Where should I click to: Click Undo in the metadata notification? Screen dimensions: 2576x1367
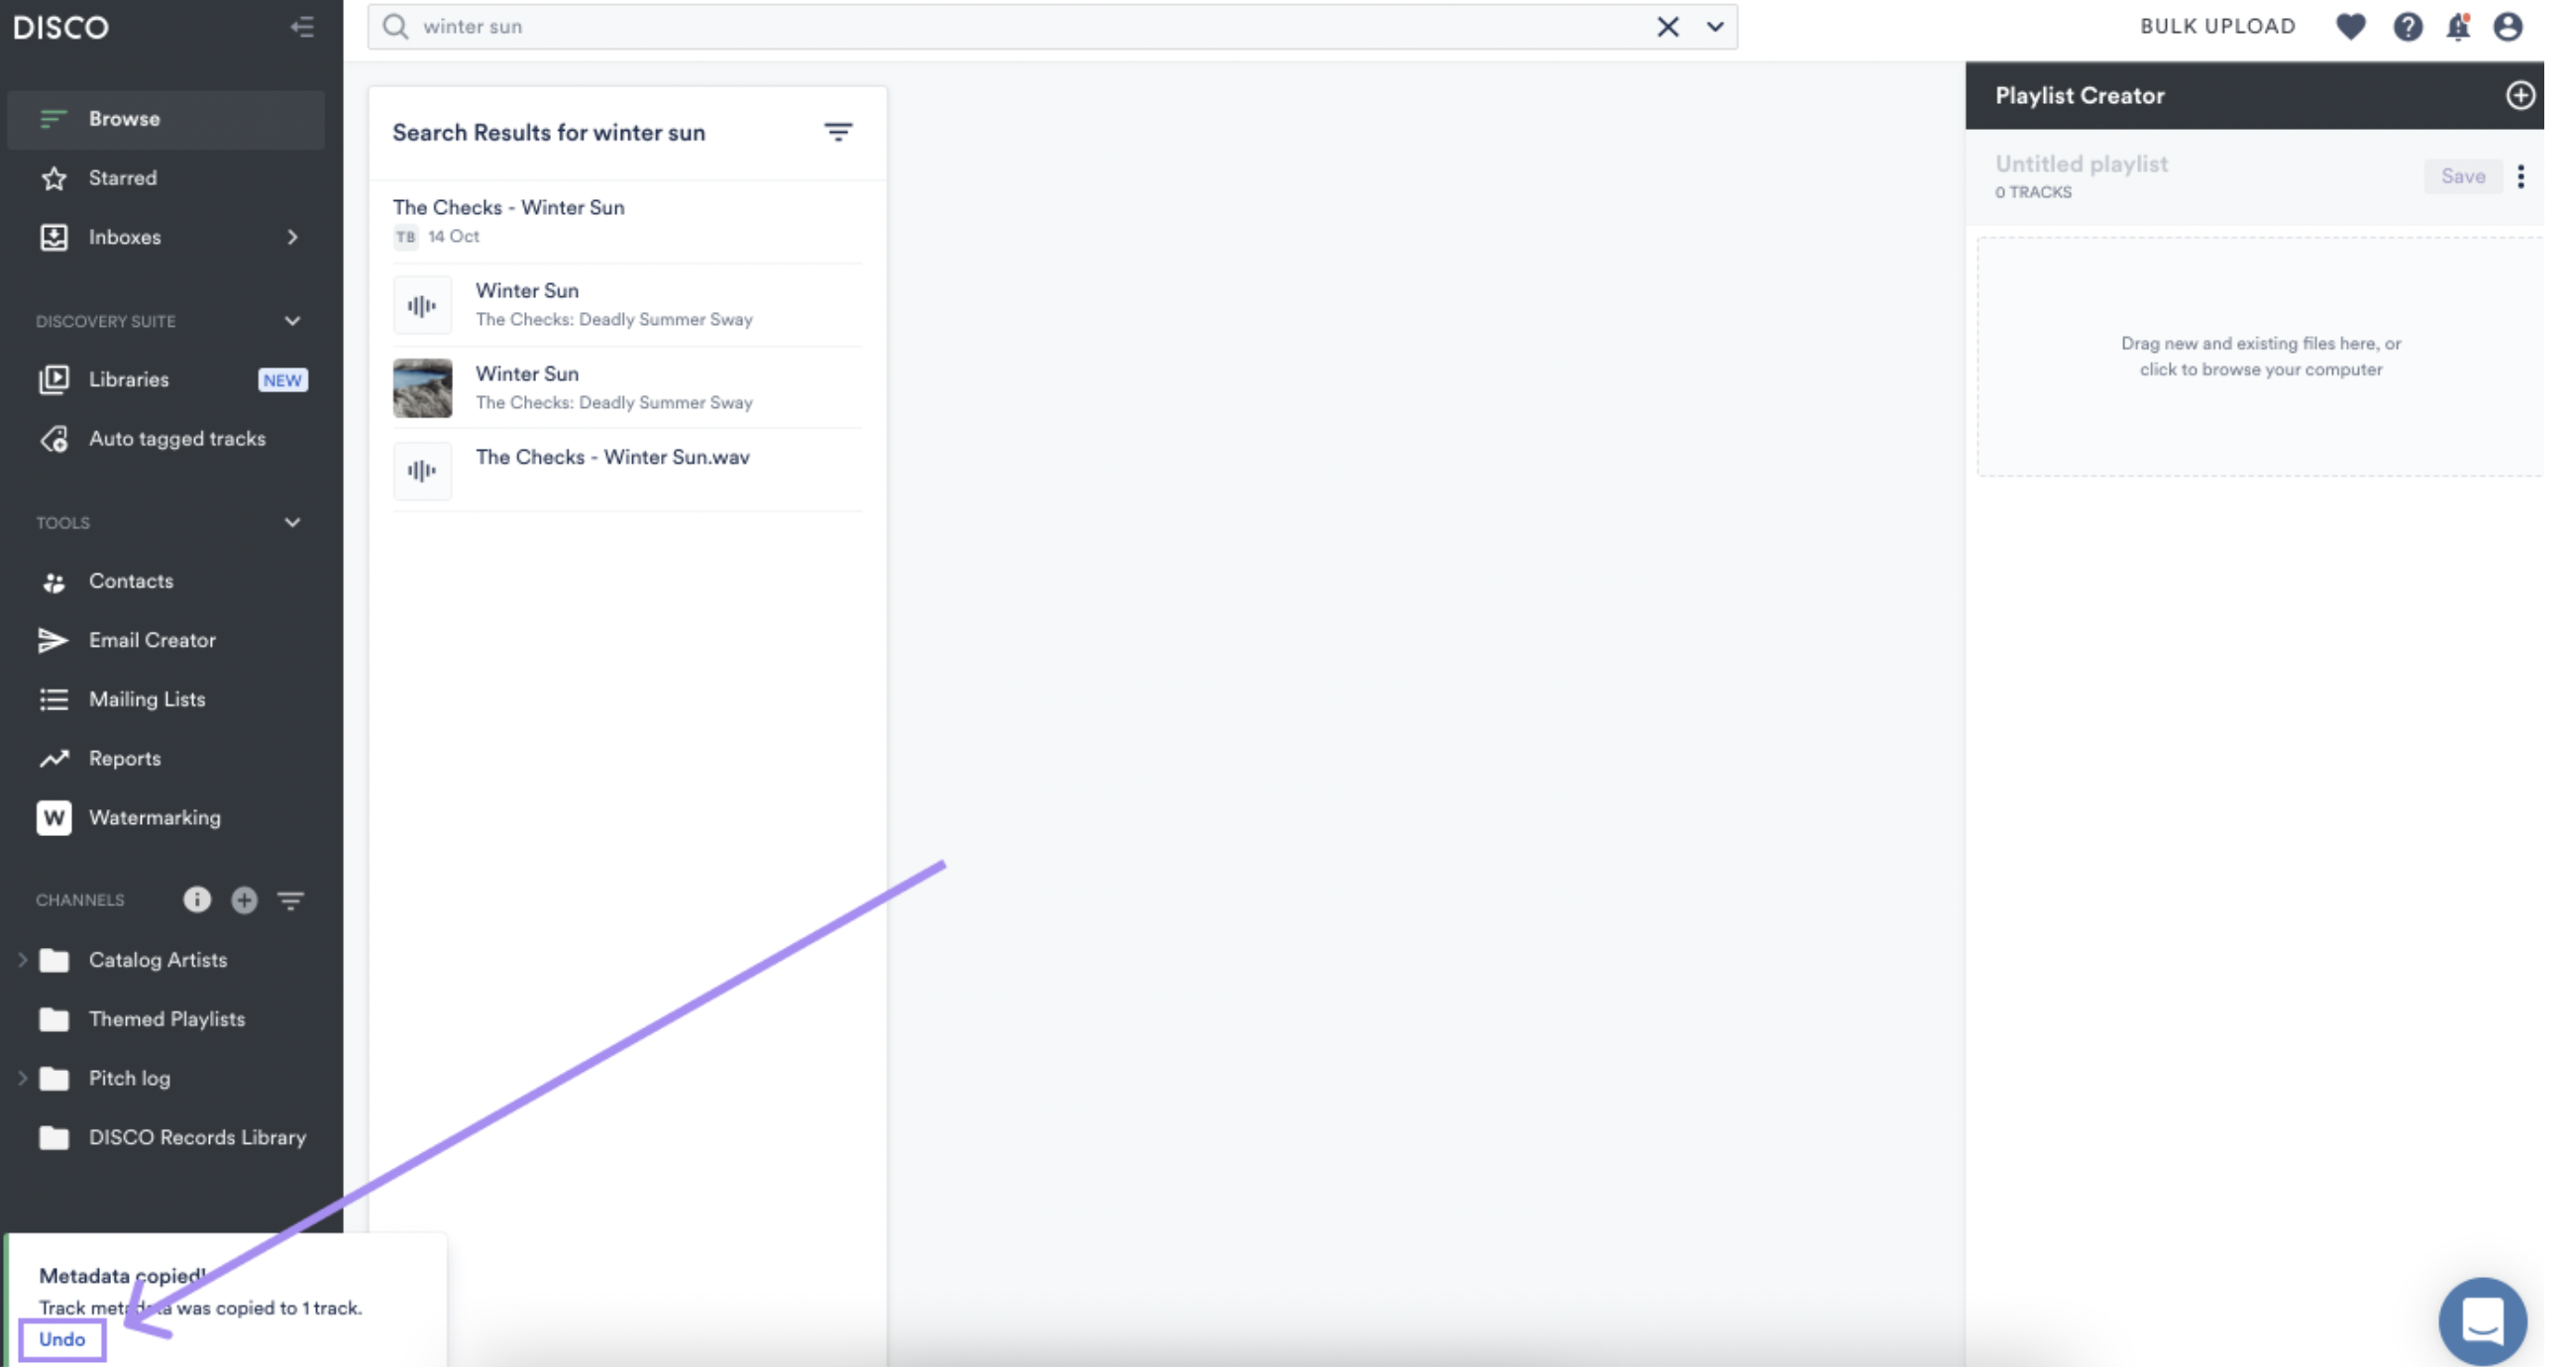coord(62,1339)
